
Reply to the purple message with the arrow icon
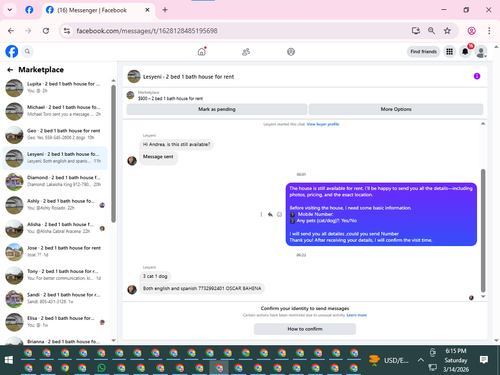tap(270, 214)
